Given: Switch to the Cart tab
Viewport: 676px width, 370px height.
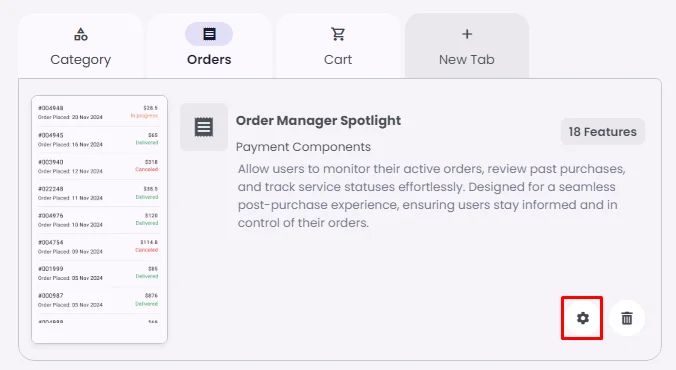Looking at the screenshot, I should [338, 46].
